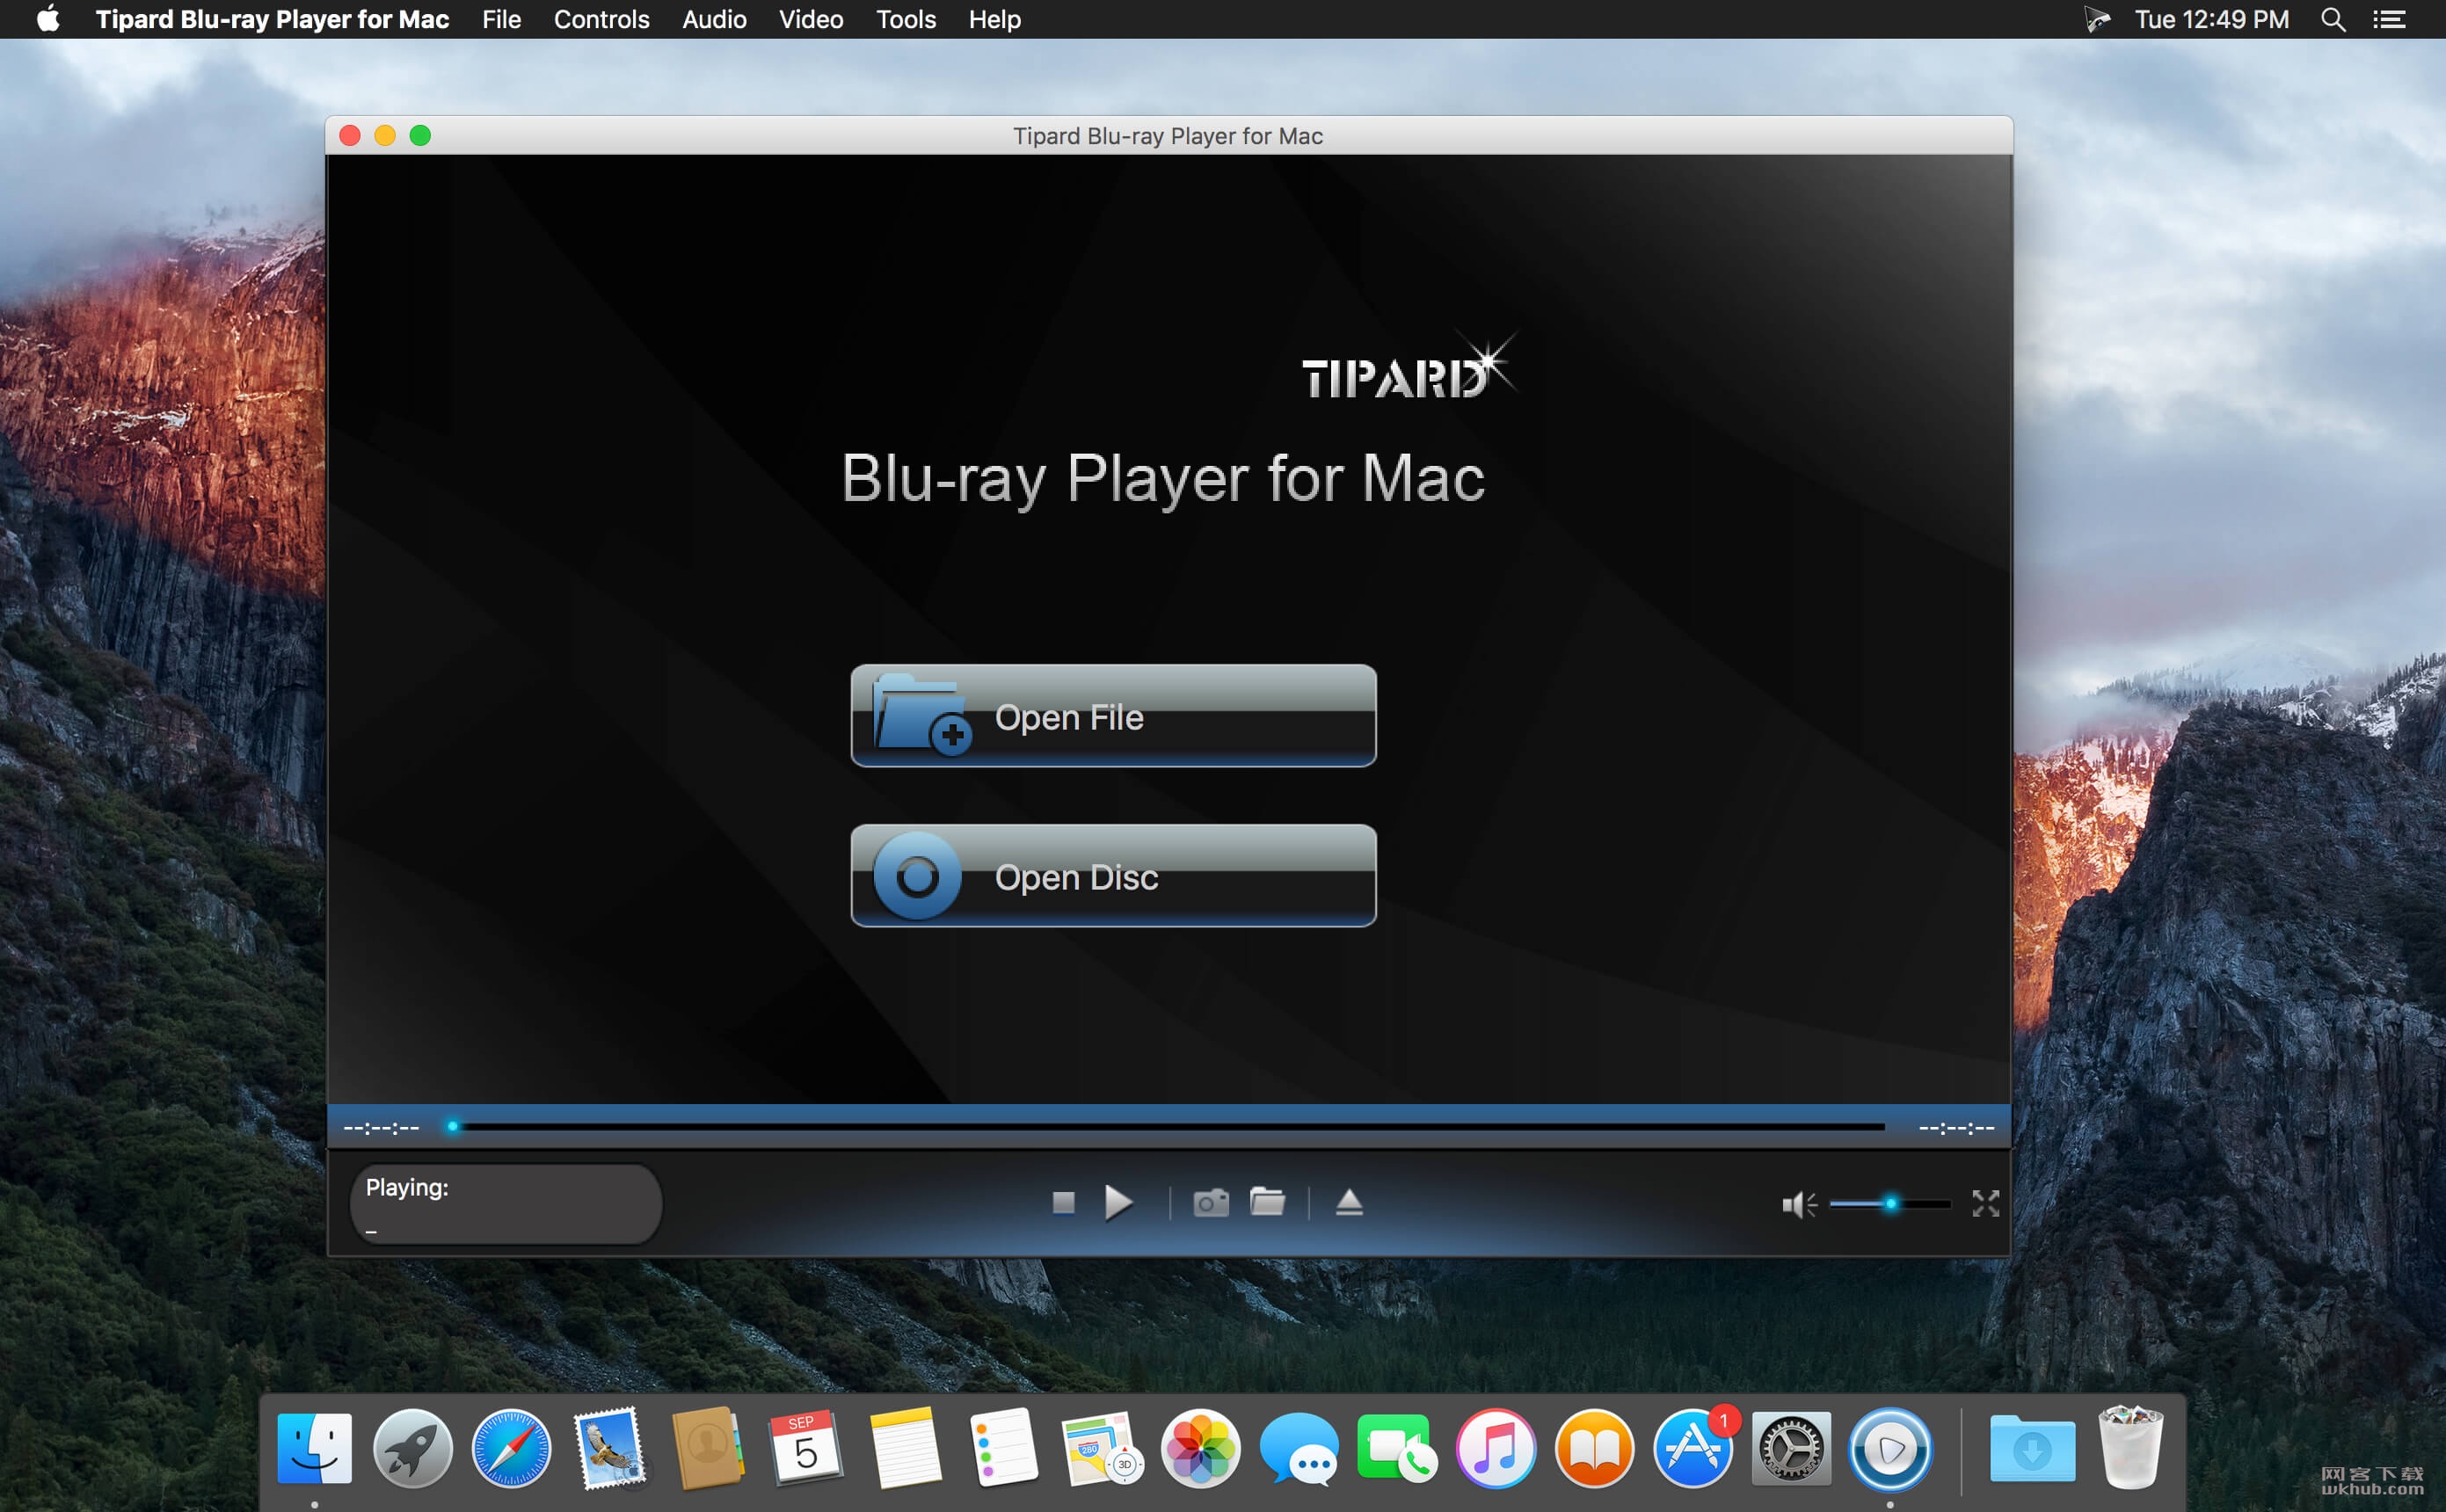Click the bird status icon in menu bar
The image size is (2446, 1512).
[2096, 19]
